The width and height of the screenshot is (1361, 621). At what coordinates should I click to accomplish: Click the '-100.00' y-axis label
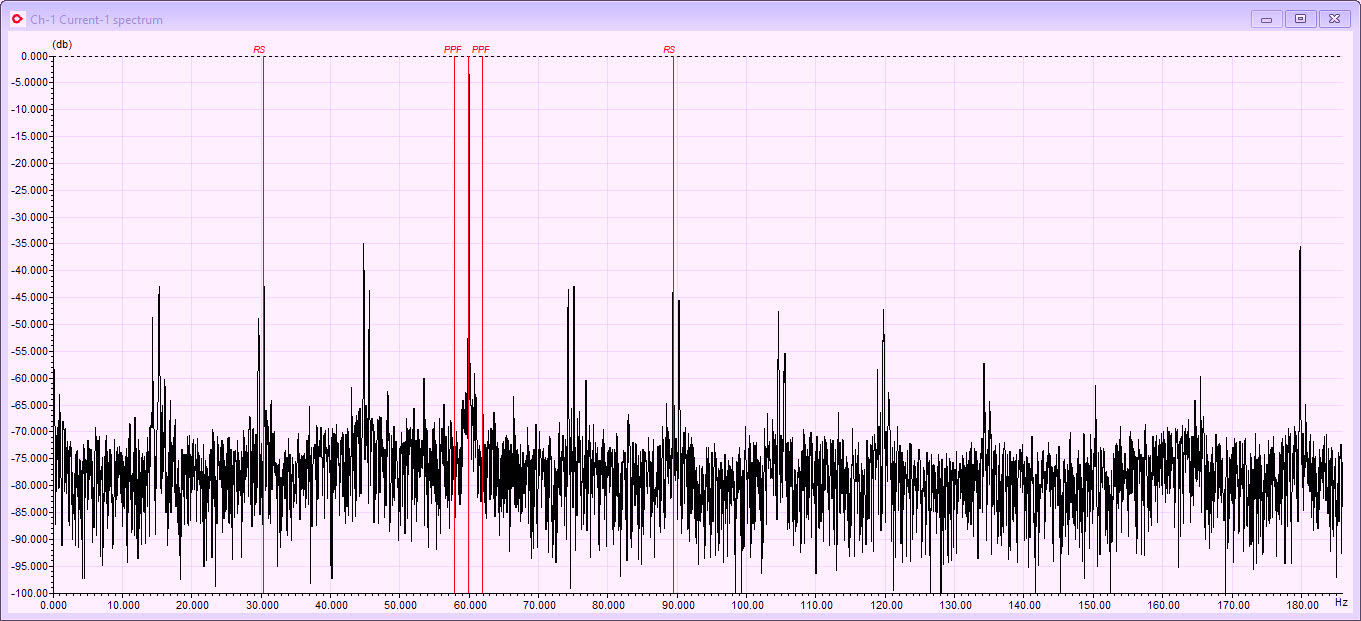(x=32, y=593)
